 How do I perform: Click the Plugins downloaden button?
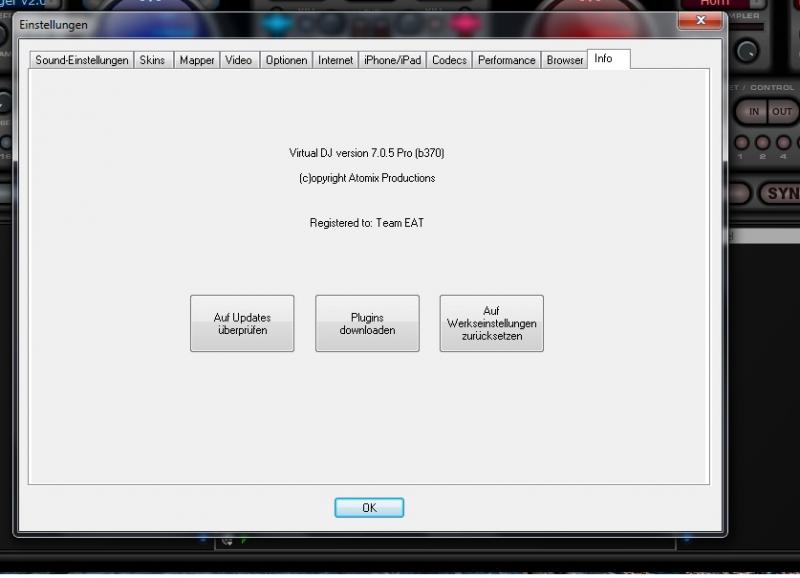point(367,323)
